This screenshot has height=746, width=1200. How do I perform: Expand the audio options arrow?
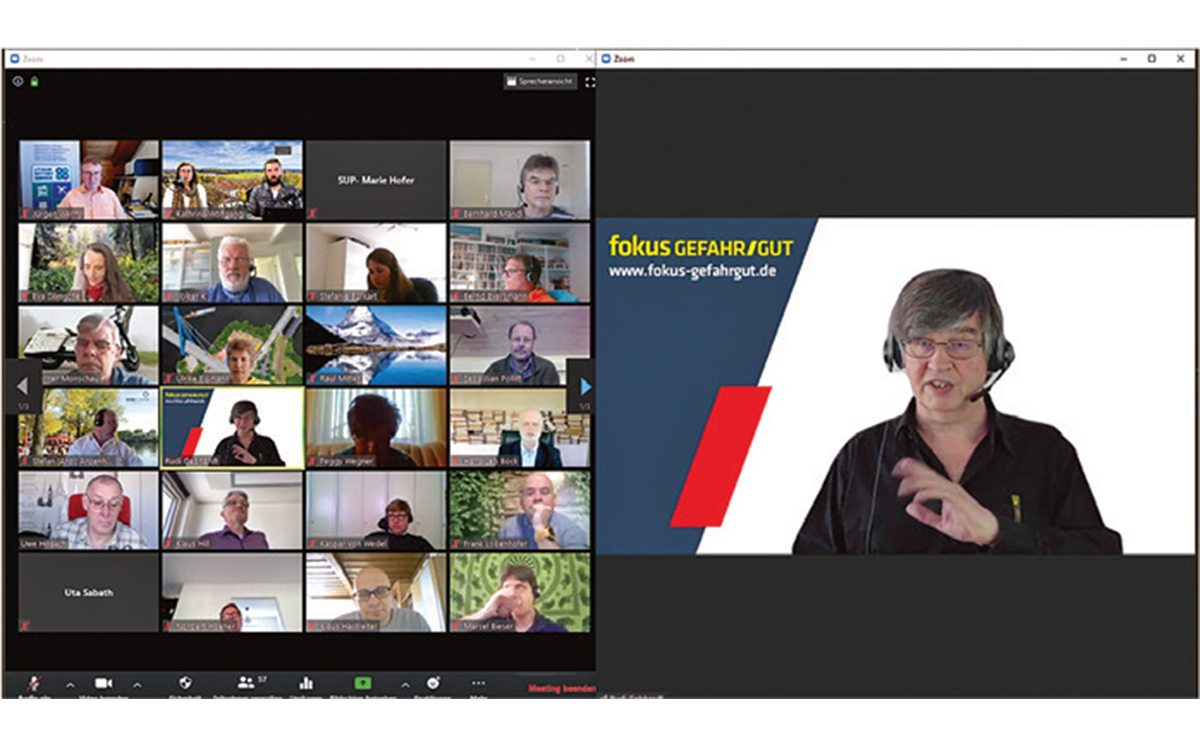click(x=70, y=685)
